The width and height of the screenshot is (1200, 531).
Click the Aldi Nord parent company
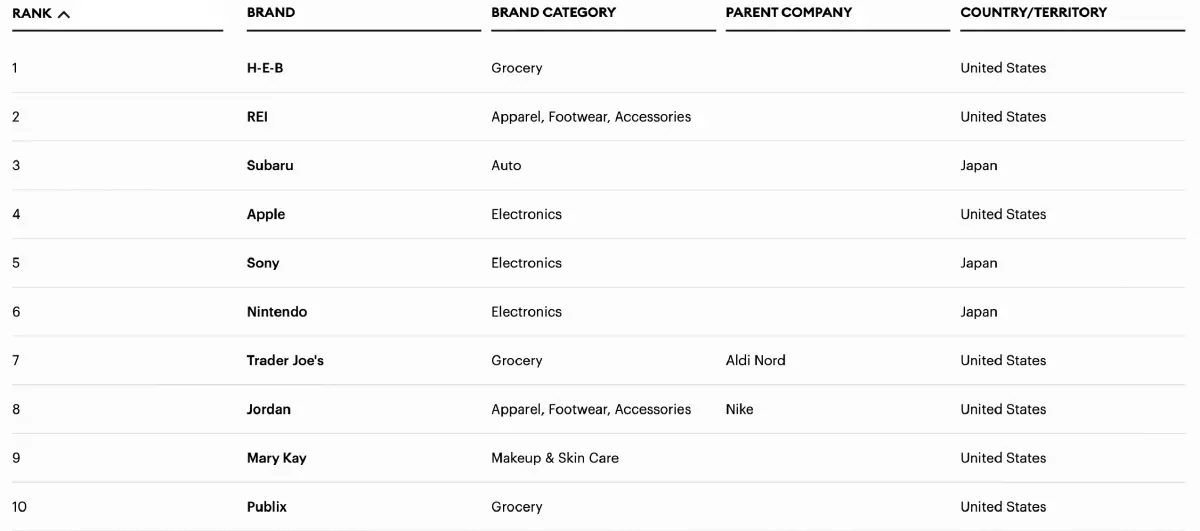click(x=755, y=361)
